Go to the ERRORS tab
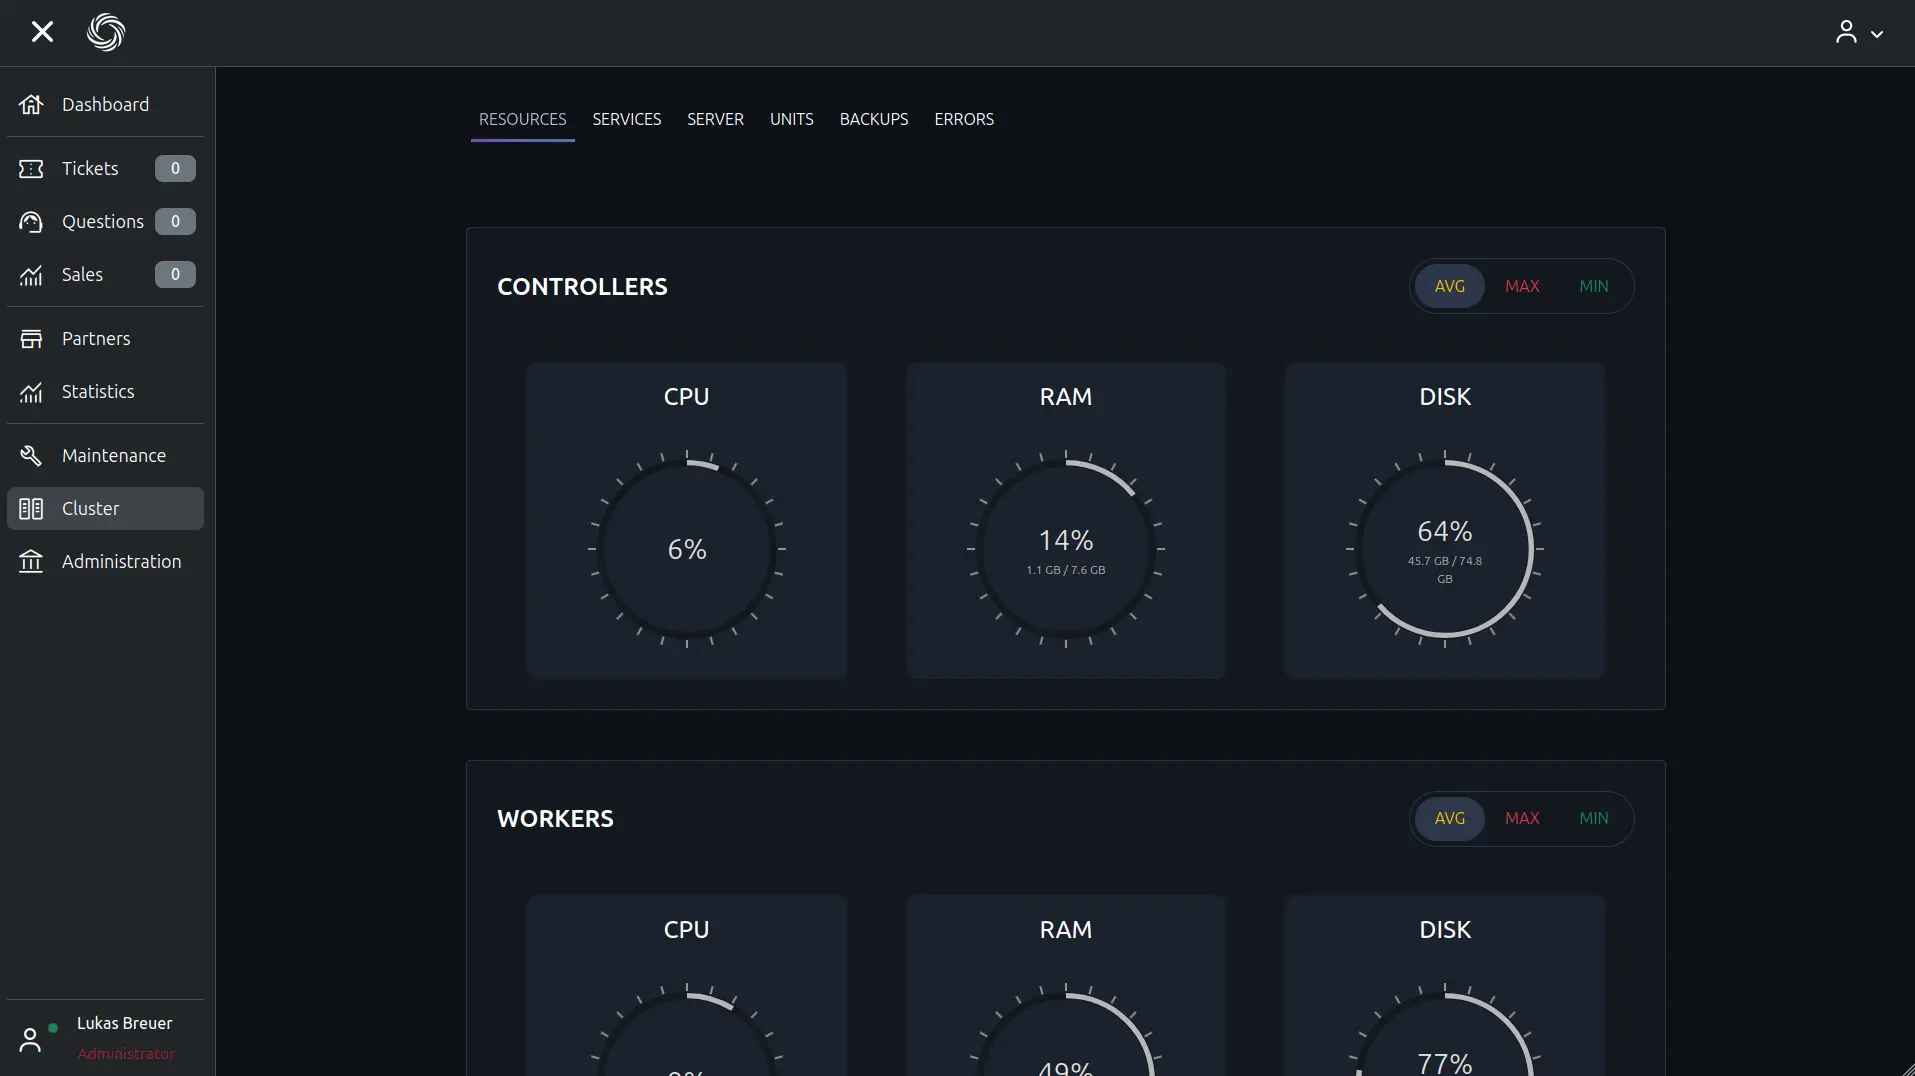 coord(963,120)
